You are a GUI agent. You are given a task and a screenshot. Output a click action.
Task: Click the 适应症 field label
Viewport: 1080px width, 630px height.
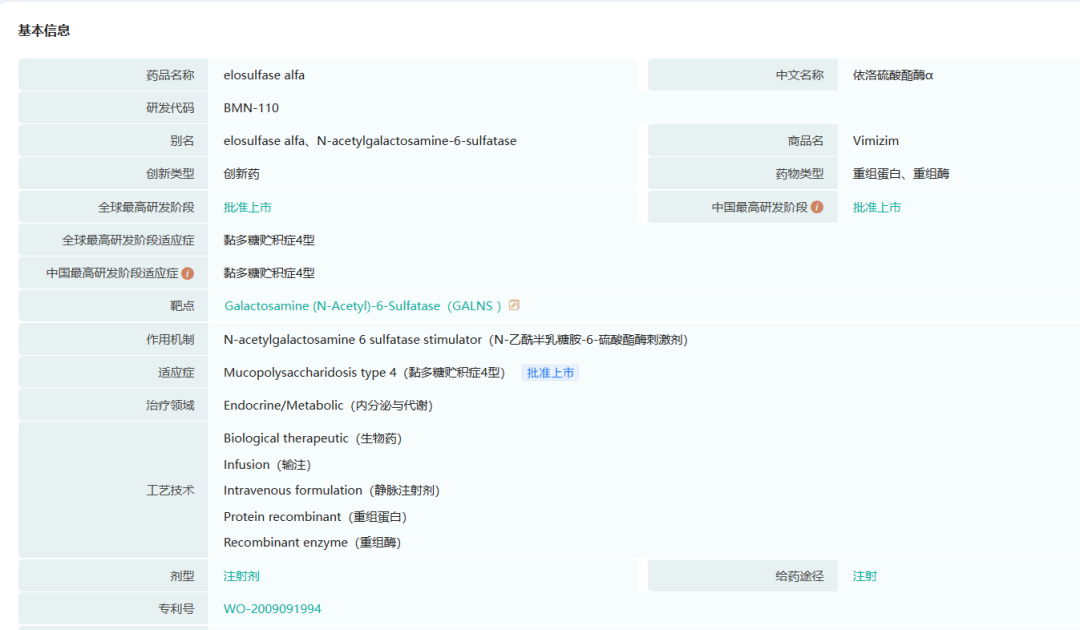176,372
